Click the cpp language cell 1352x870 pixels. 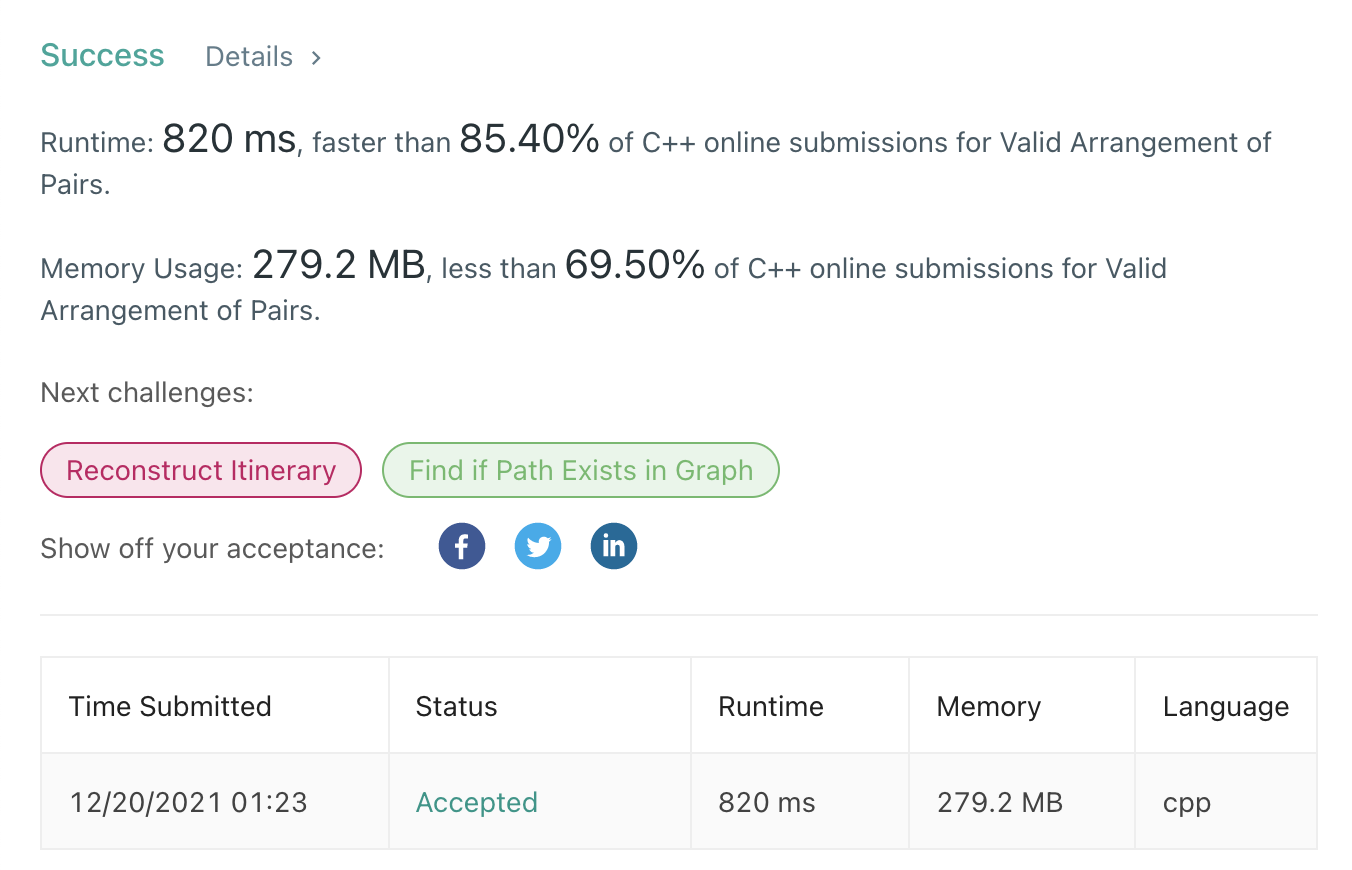tap(1186, 802)
